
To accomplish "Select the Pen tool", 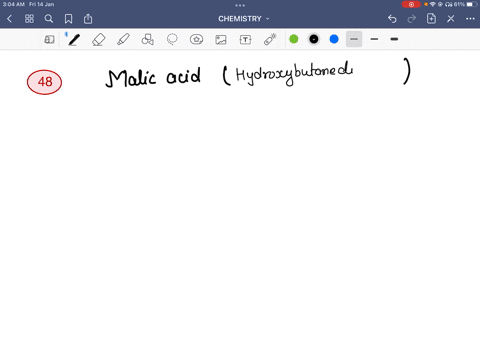I will [74, 39].
